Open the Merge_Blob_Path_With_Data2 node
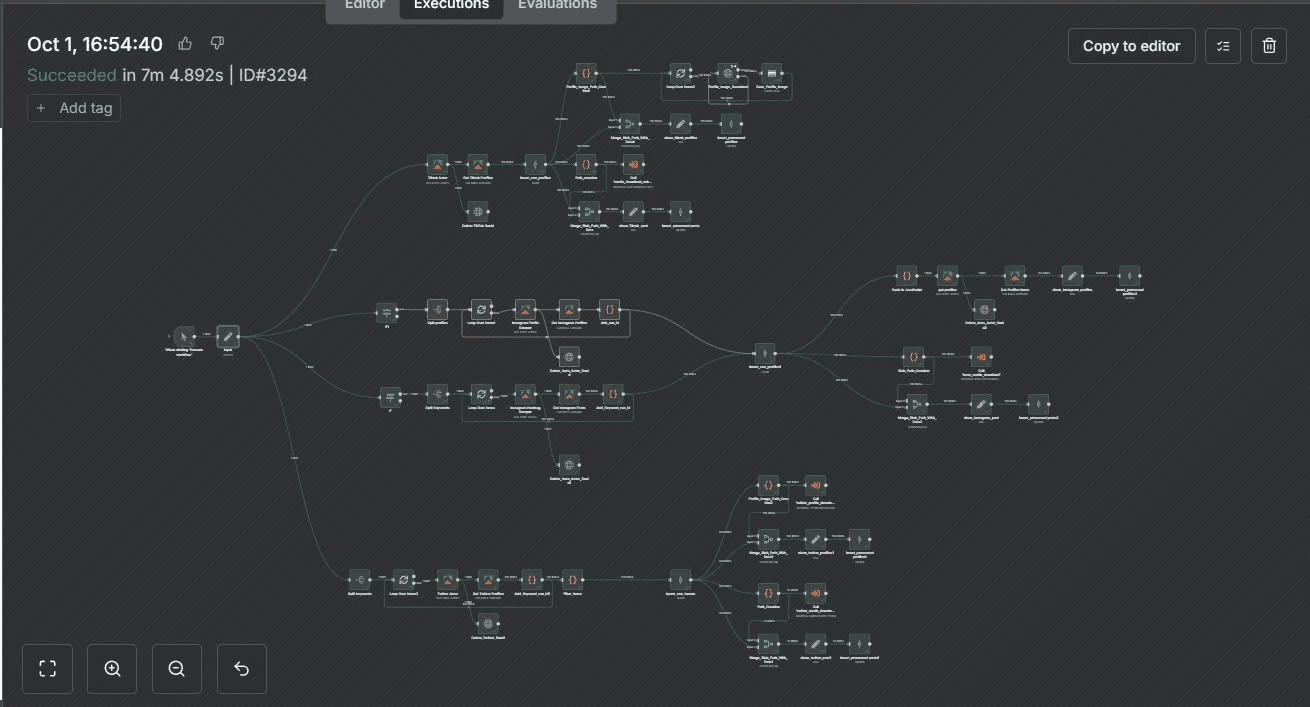Viewport: 1310px width, 707px height. click(x=915, y=404)
